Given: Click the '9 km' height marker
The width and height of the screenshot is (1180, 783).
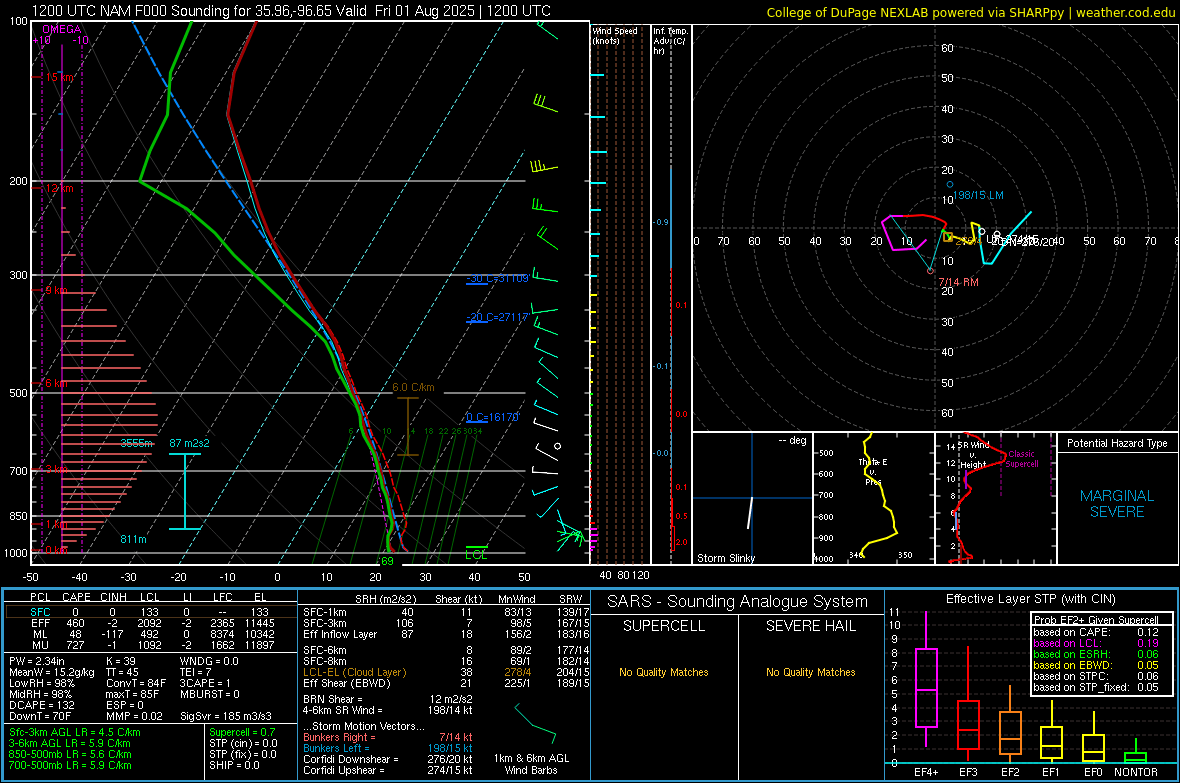Looking at the screenshot, I should 56,290.
